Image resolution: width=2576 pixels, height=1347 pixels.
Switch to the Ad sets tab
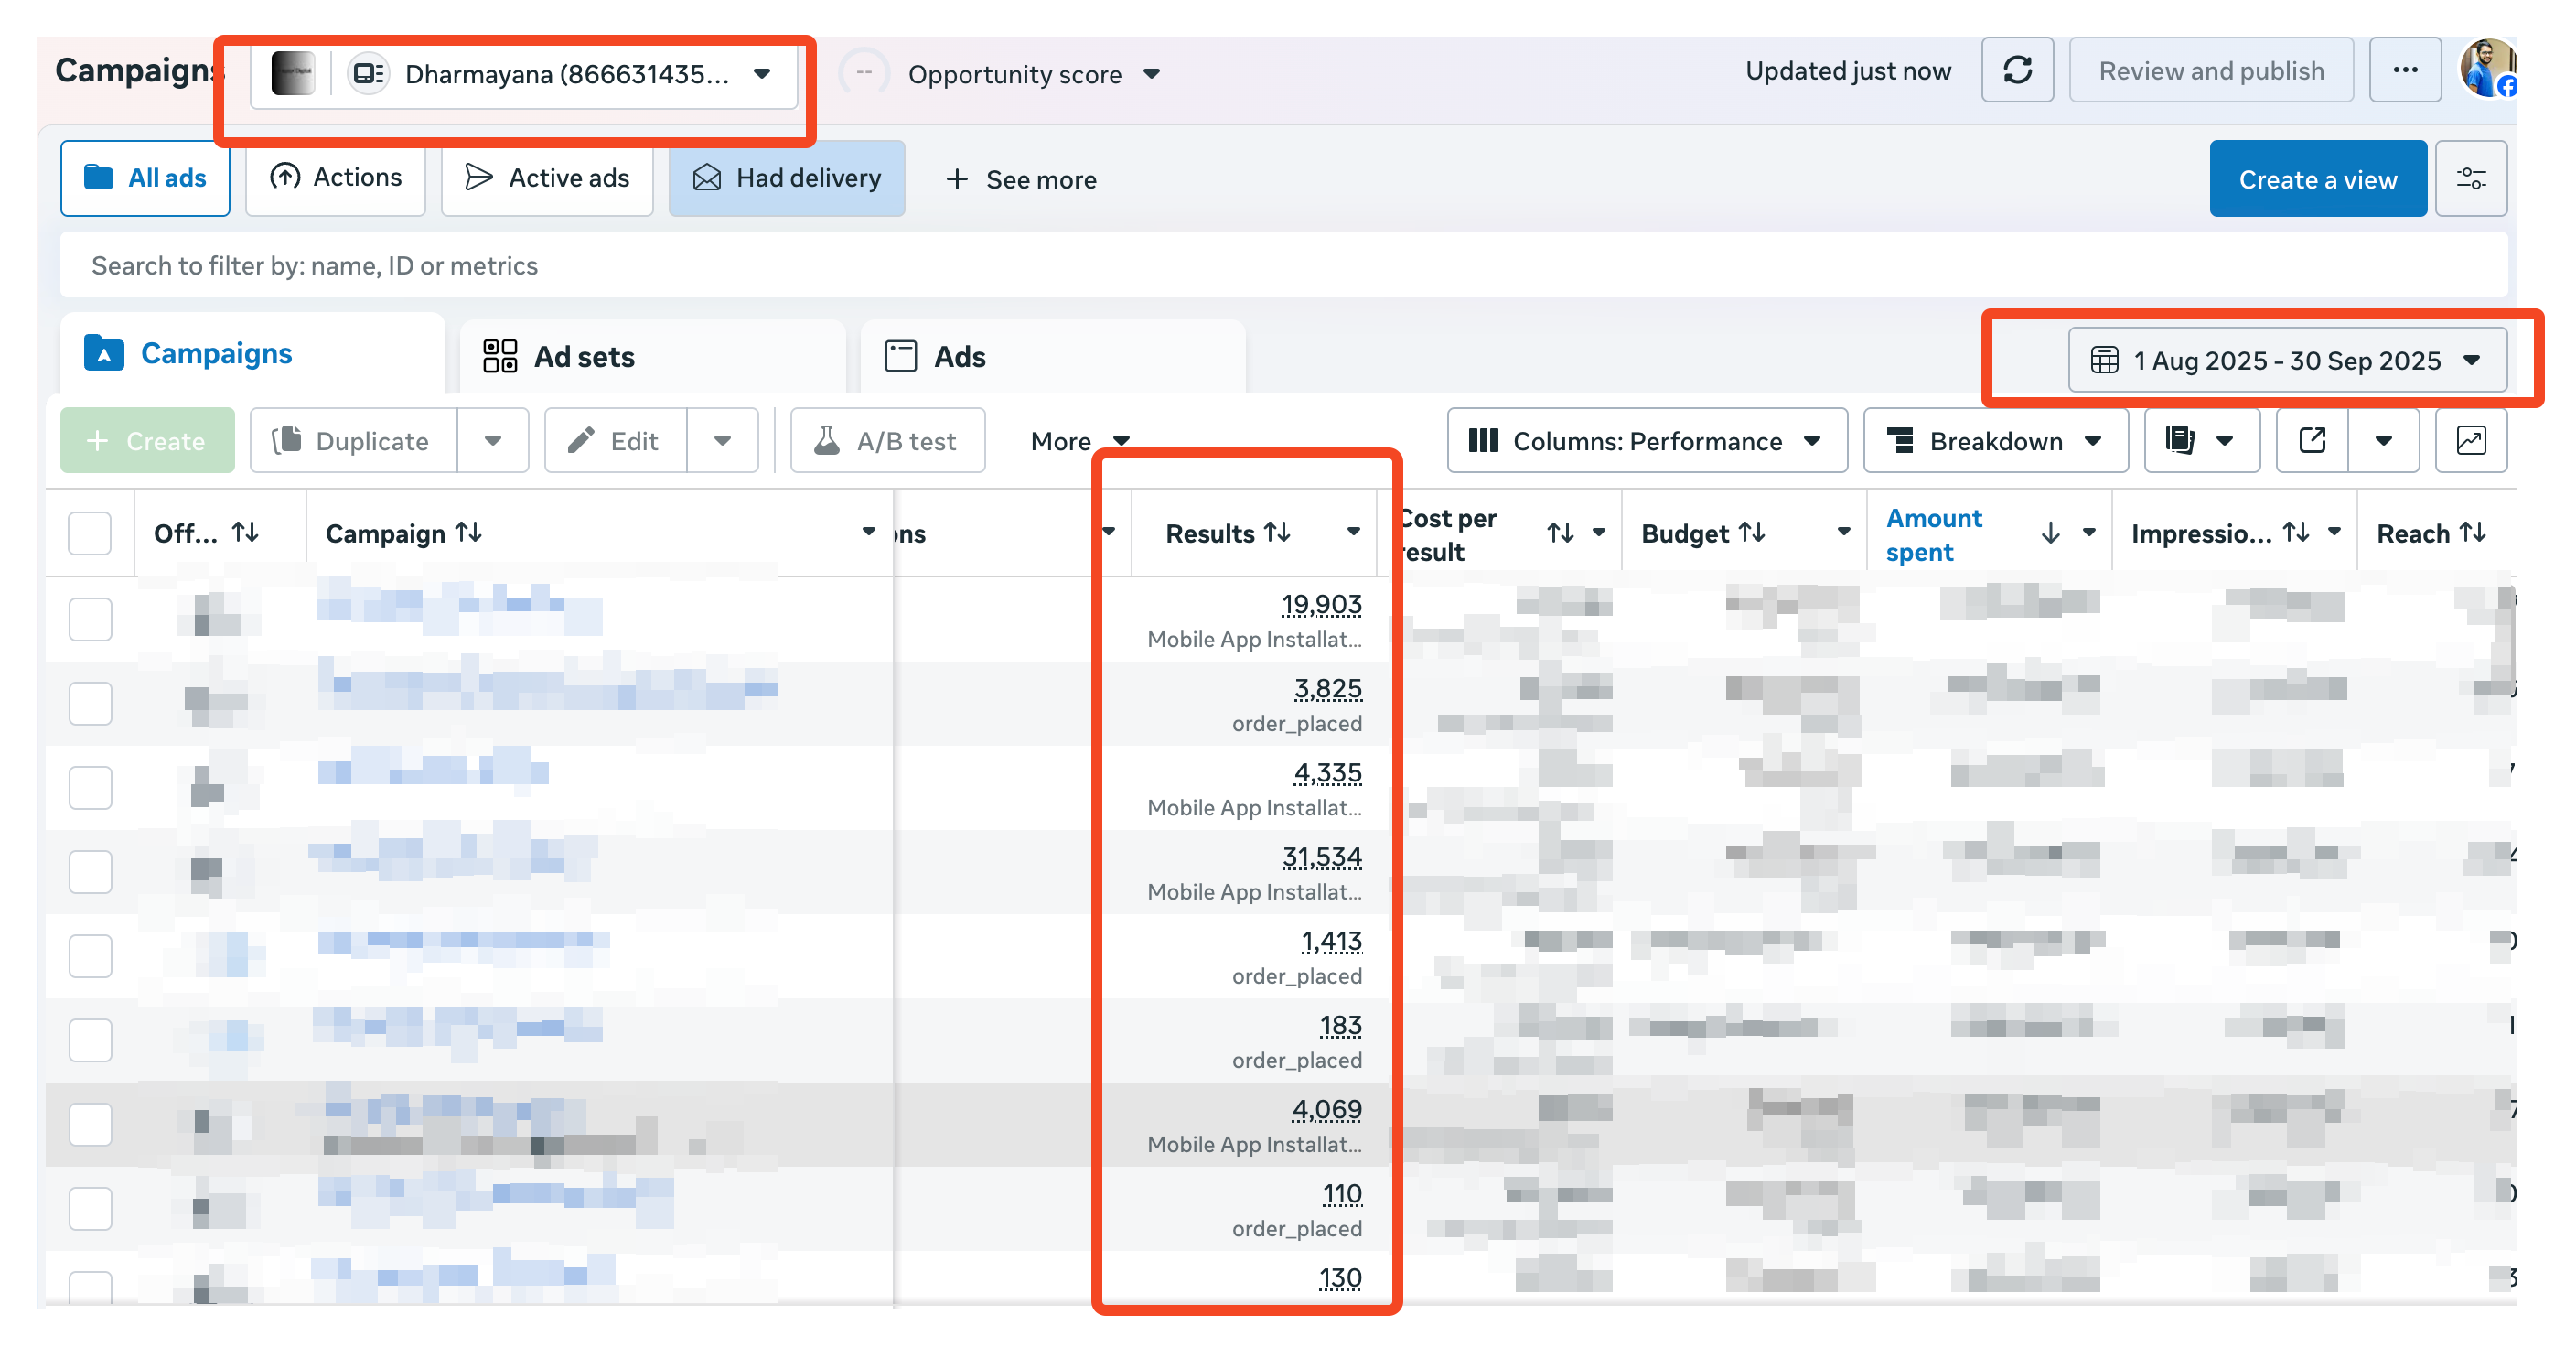[x=653, y=356]
